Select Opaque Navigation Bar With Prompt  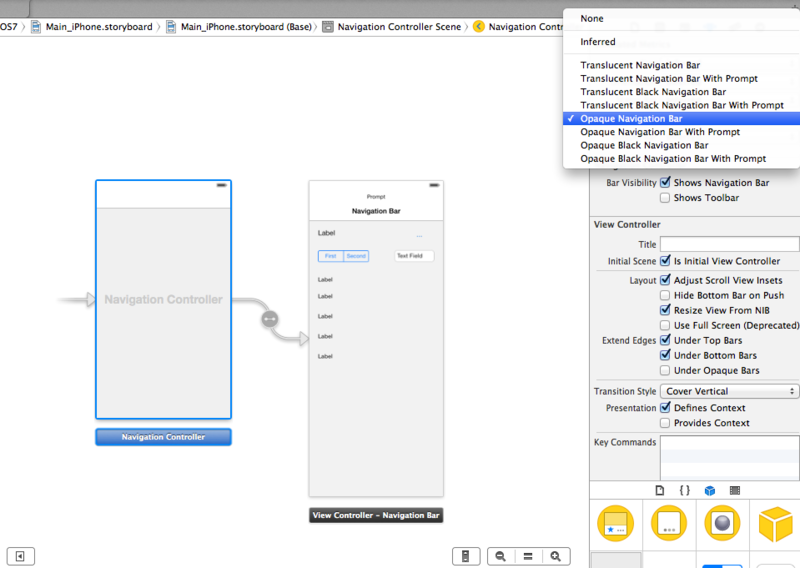[681, 132]
